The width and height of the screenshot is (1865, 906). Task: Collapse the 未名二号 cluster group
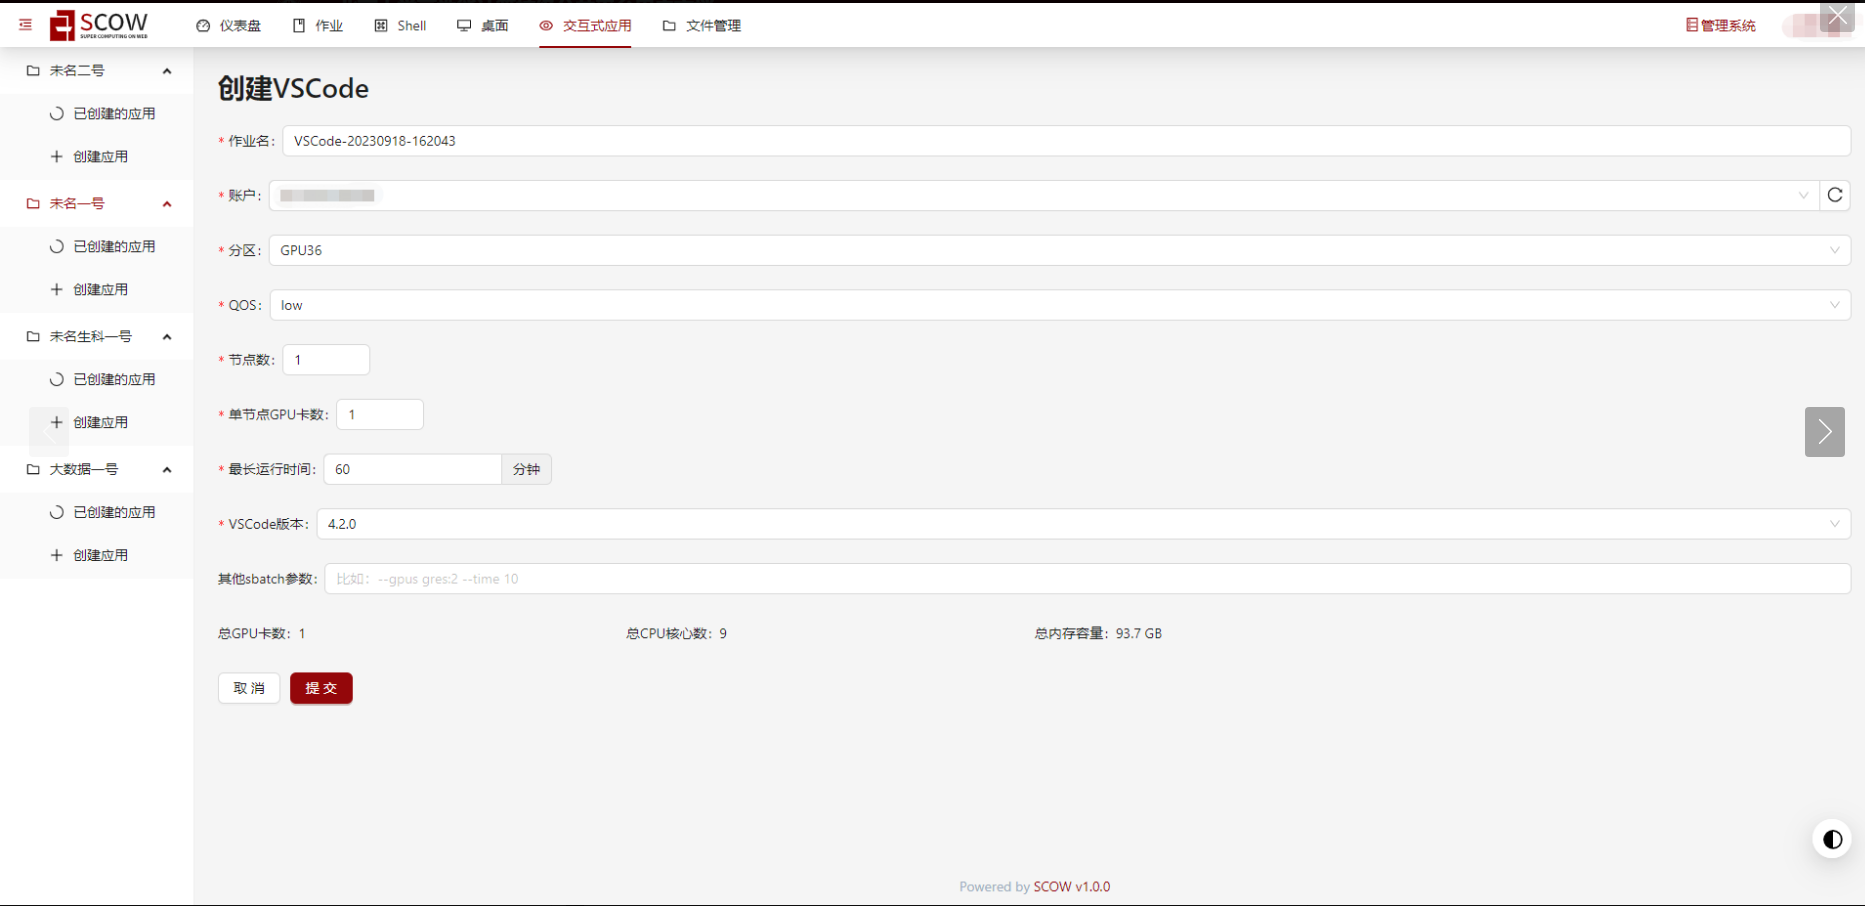click(x=97, y=71)
